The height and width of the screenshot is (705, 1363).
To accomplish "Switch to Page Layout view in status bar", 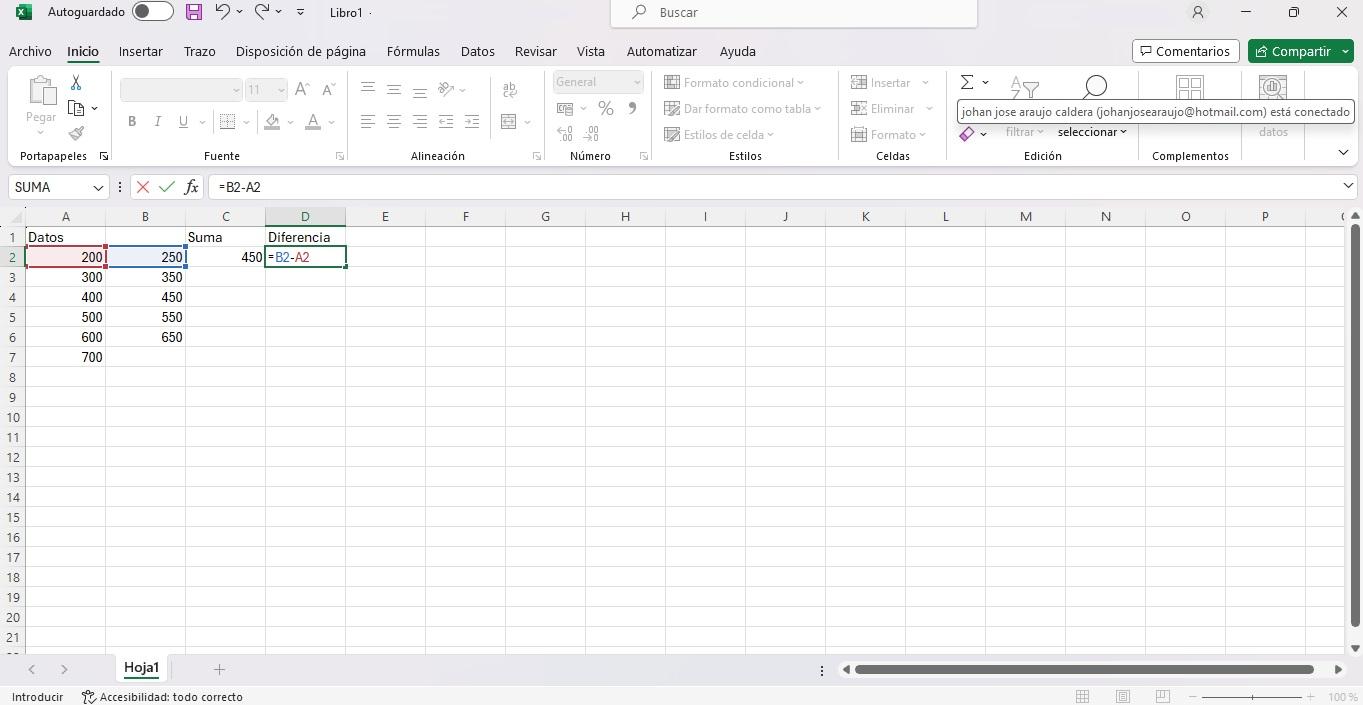I will (1122, 697).
